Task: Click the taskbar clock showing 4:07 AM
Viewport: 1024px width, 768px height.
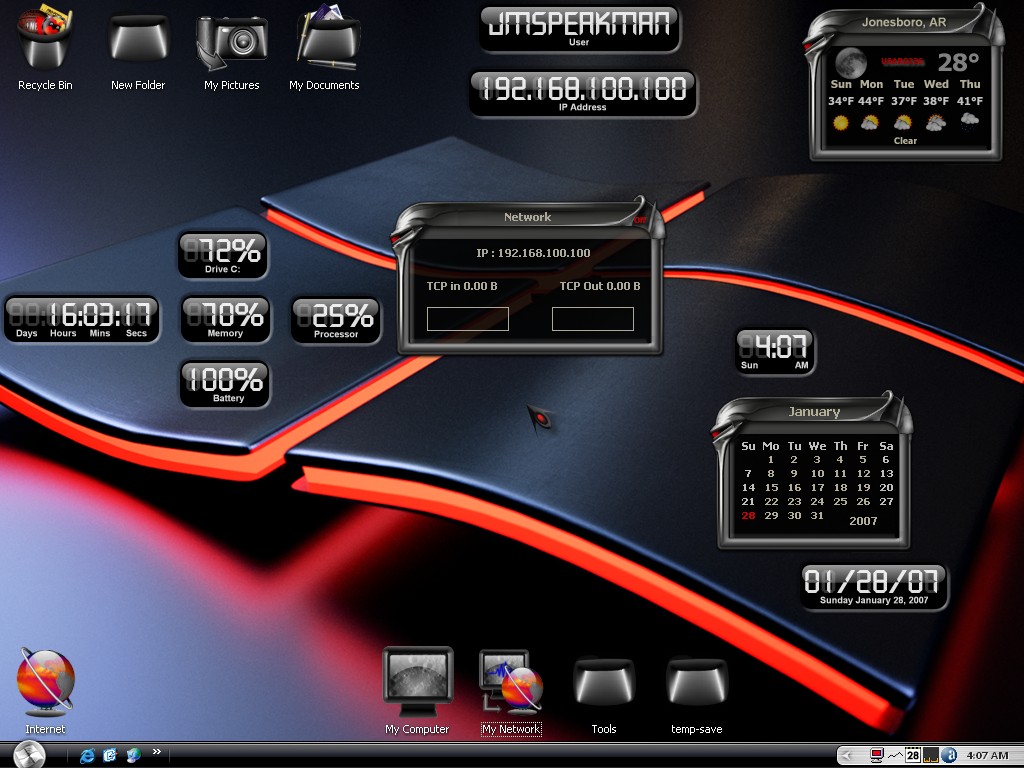Action: pos(987,756)
